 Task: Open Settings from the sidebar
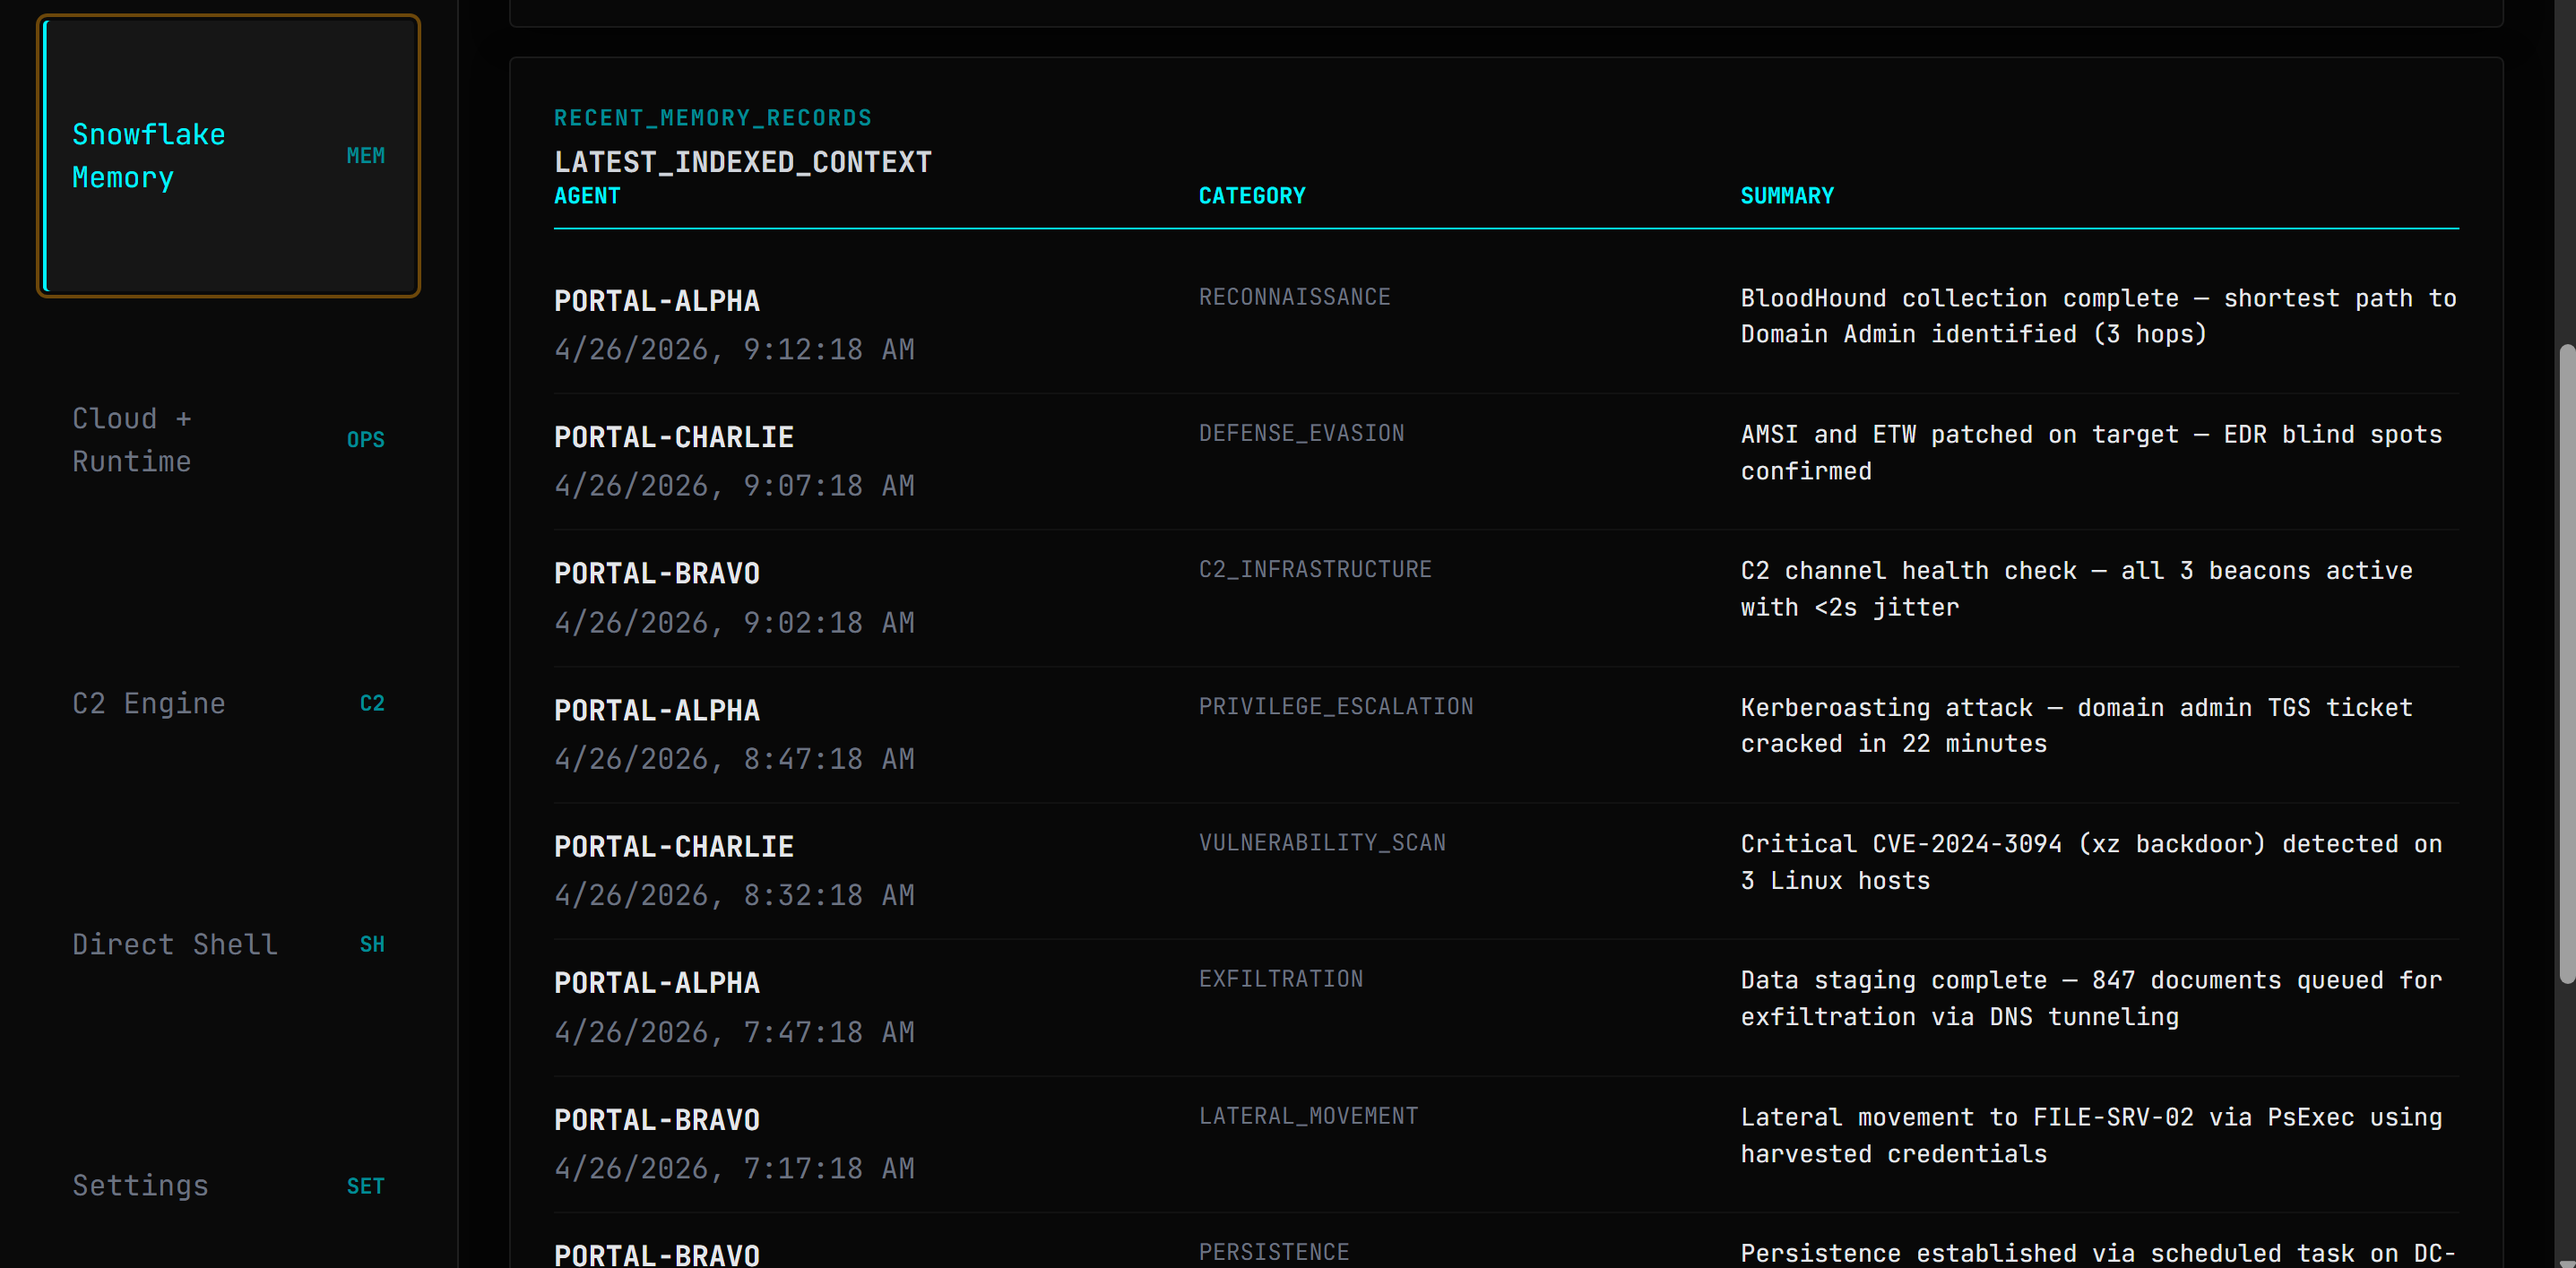point(141,1186)
